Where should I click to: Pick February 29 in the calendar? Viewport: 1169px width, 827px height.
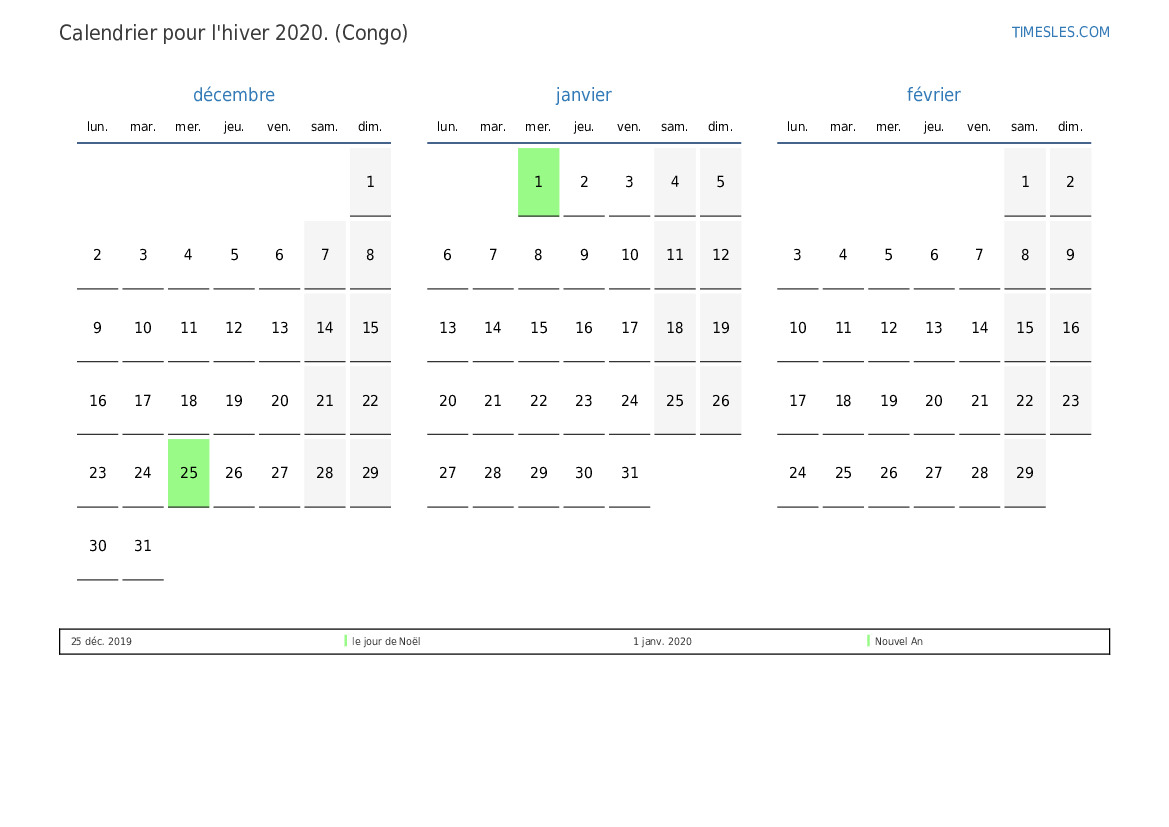1024,473
